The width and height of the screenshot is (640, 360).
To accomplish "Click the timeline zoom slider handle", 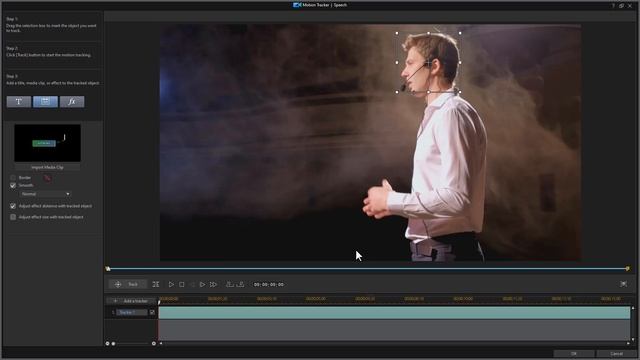I will (113, 344).
